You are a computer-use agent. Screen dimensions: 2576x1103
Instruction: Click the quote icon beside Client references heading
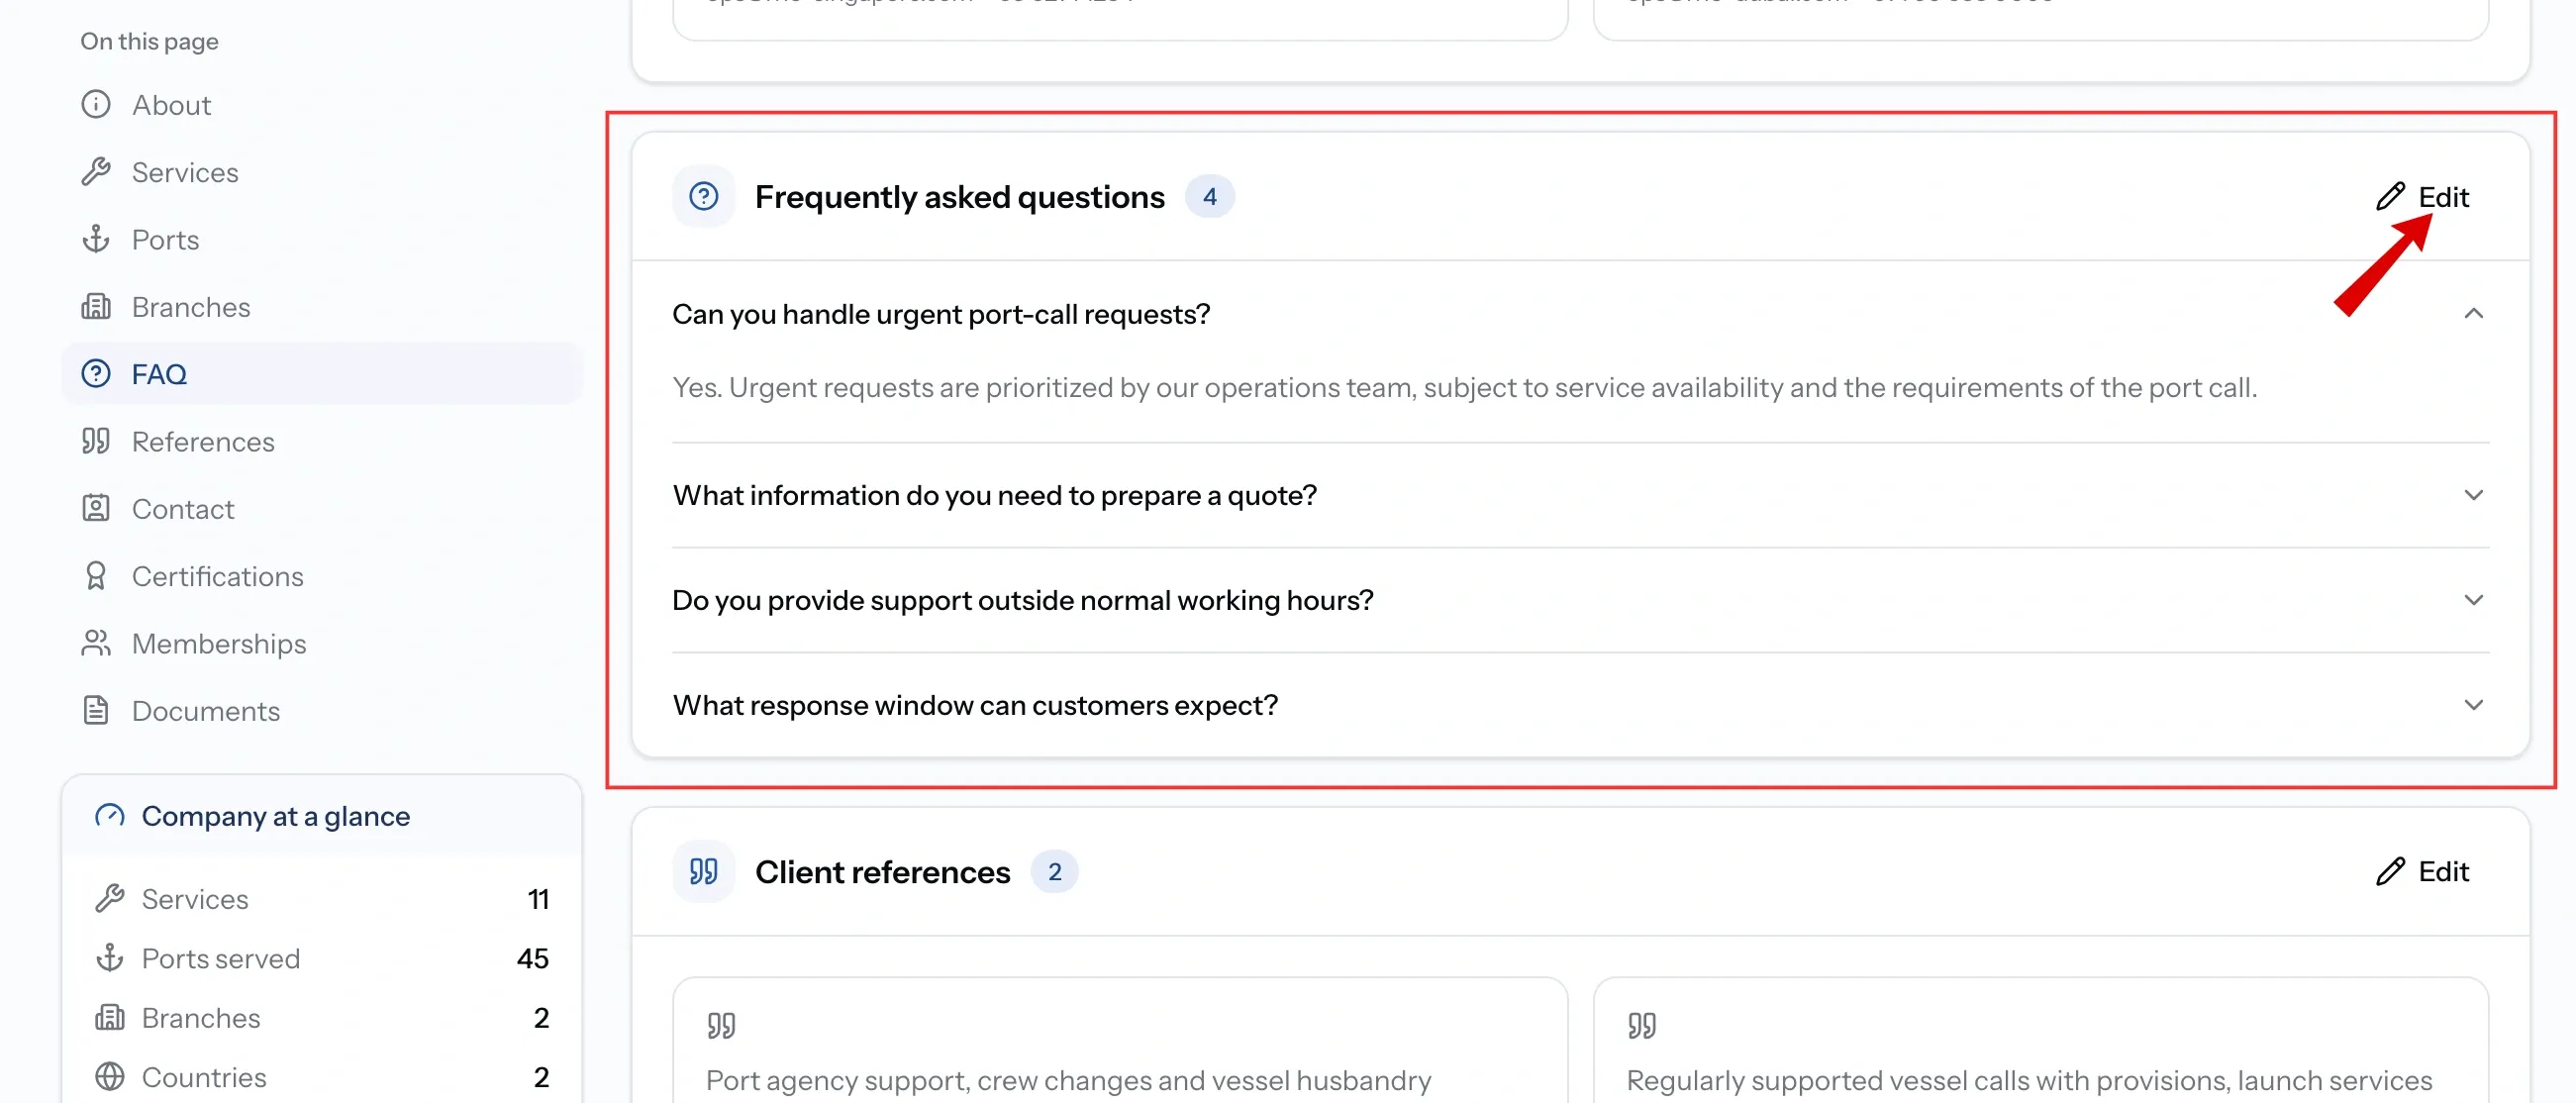tap(704, 871)
